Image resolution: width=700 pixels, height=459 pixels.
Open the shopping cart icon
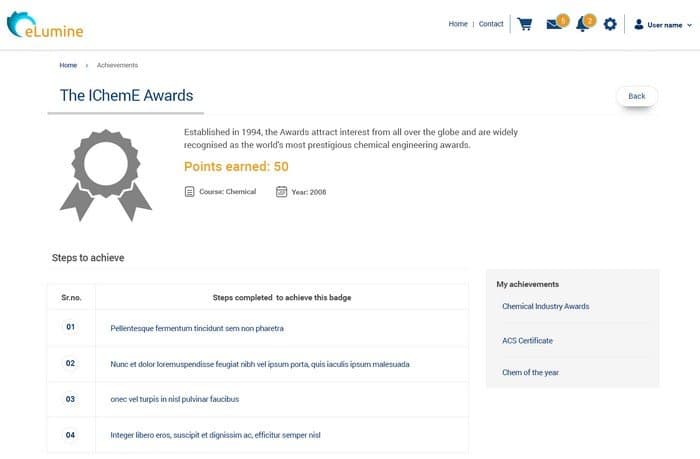coord(525,24)
